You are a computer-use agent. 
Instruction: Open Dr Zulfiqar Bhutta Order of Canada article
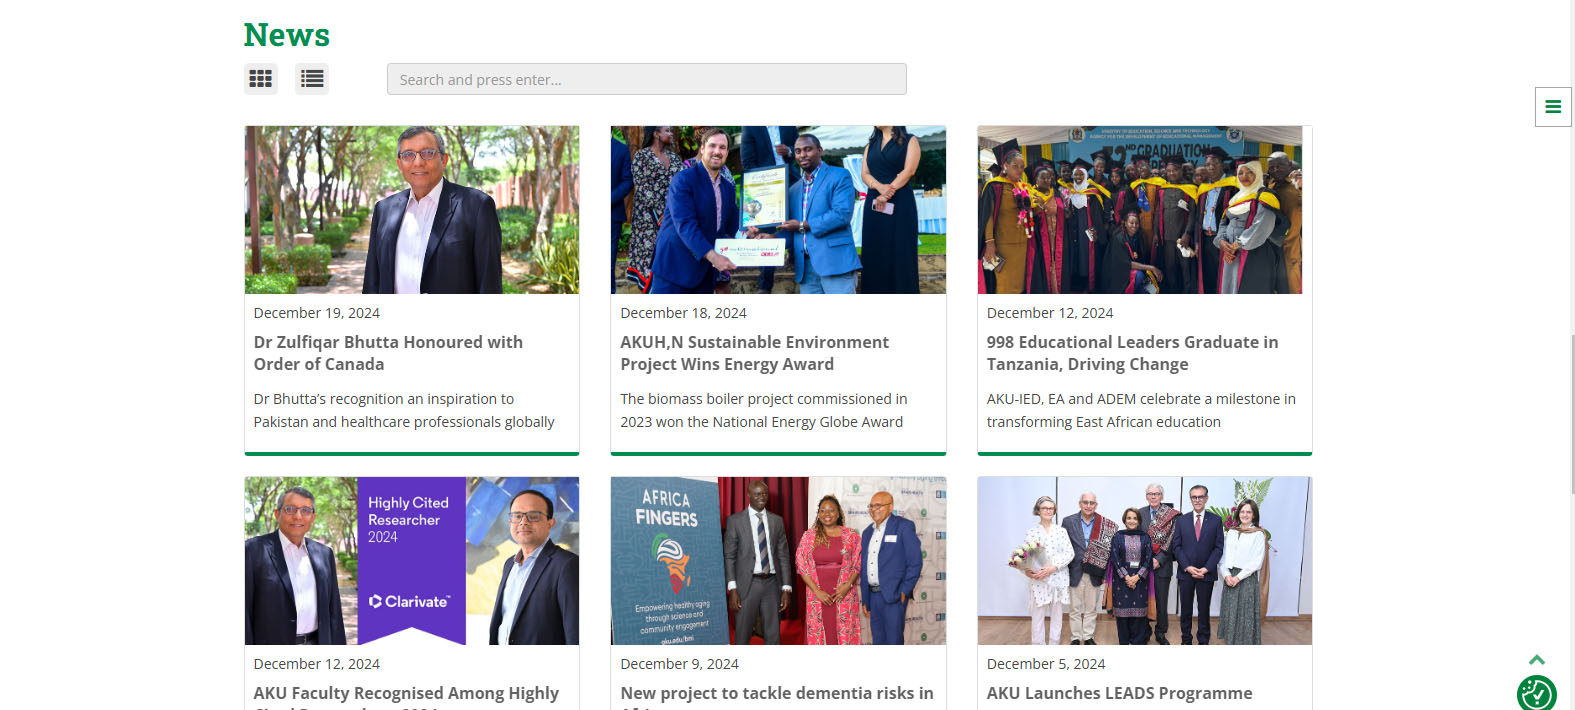pyautogui.click(x=388, y=353)
